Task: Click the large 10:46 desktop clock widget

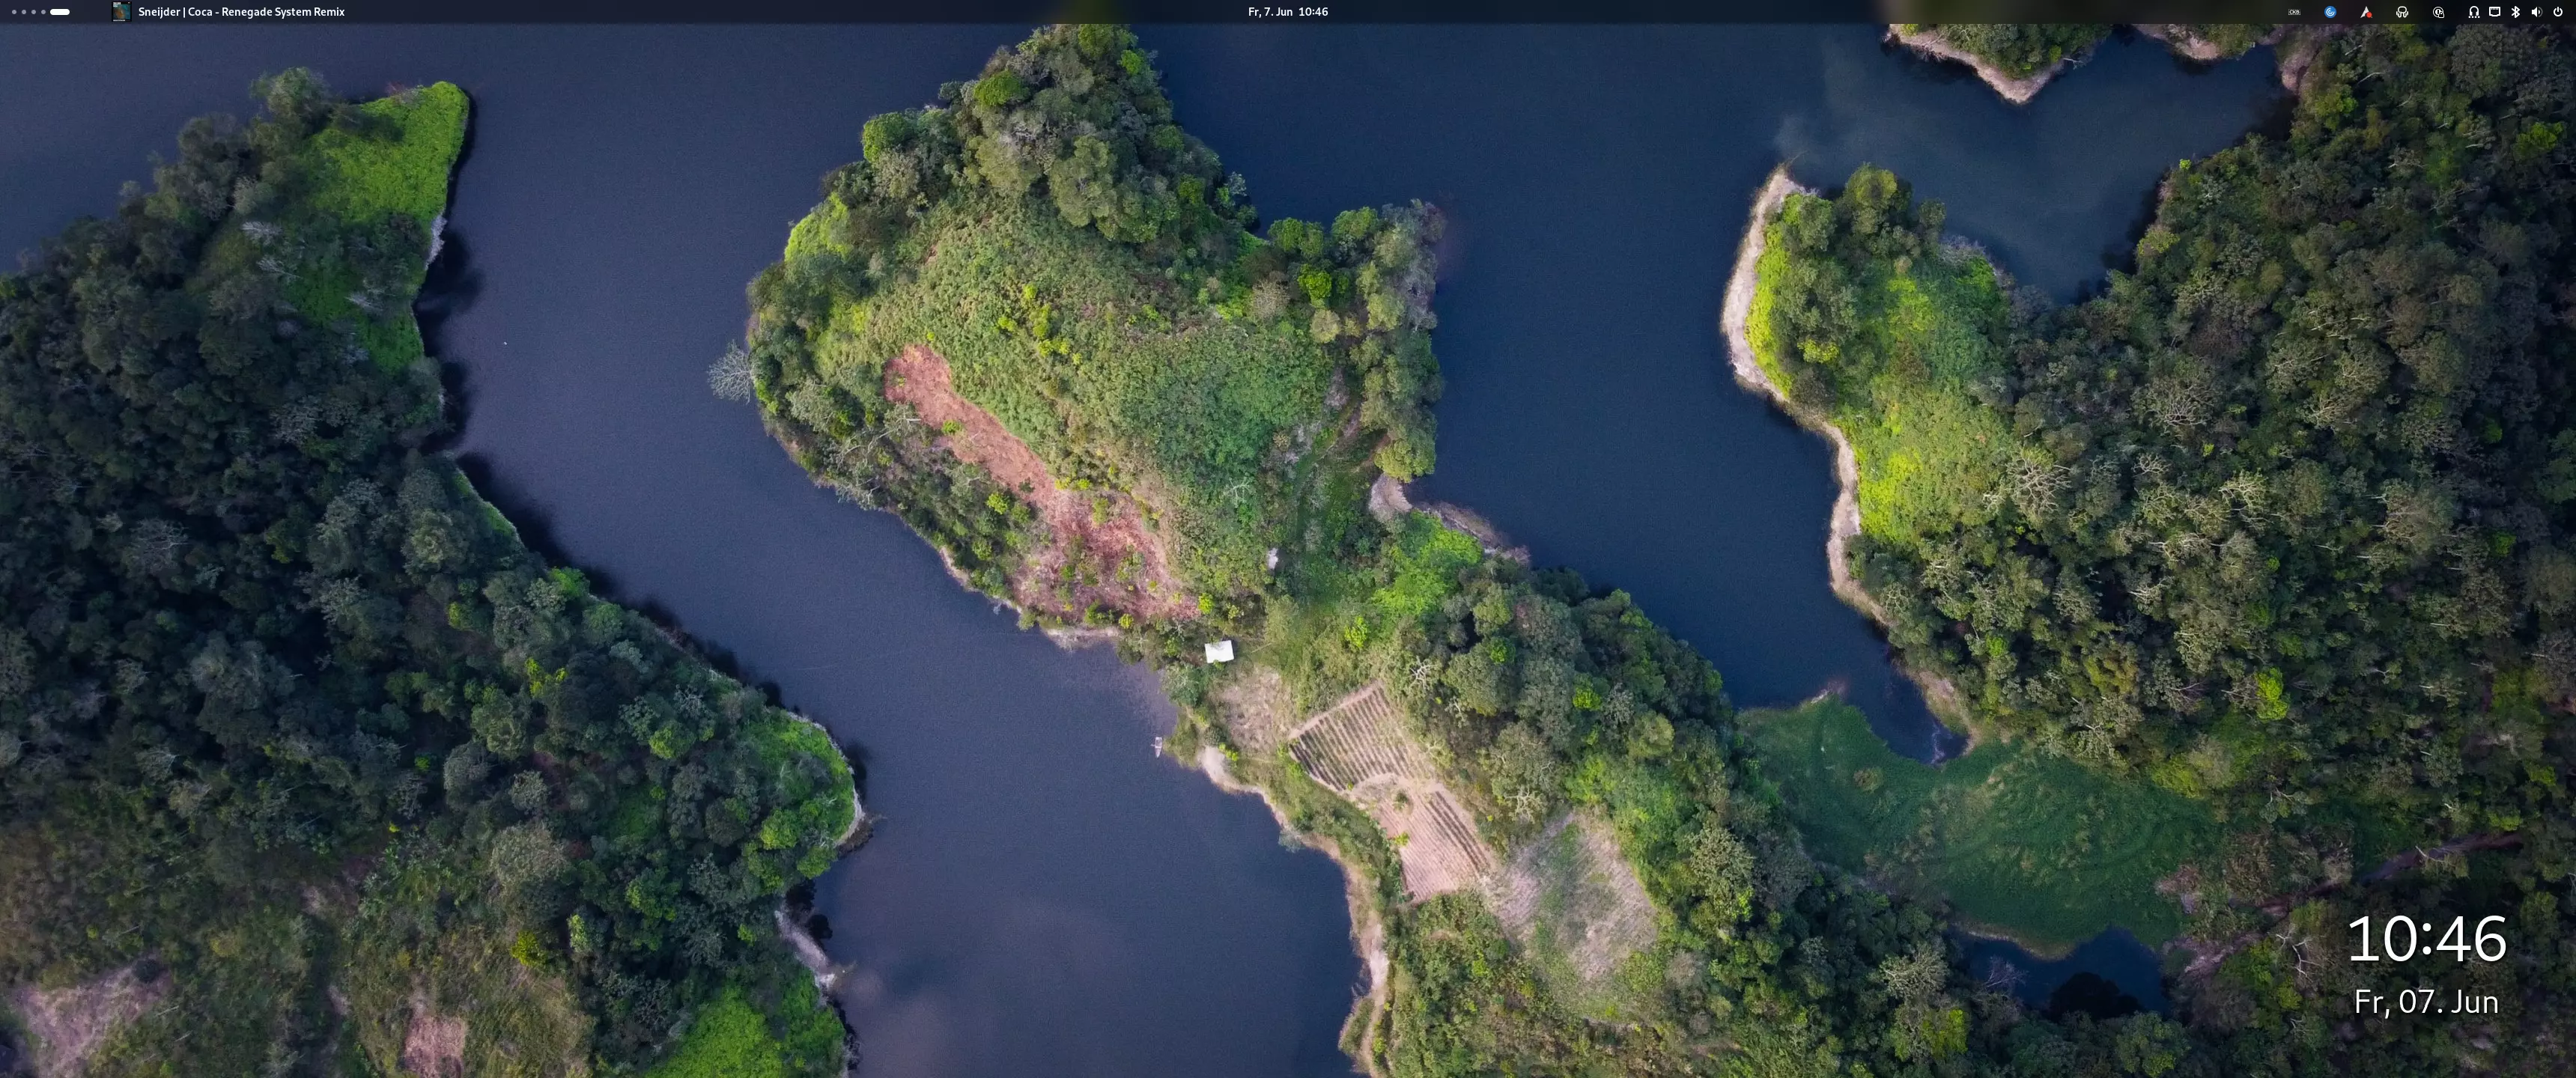Action: pyautogui.click(x=2426, y=939)
